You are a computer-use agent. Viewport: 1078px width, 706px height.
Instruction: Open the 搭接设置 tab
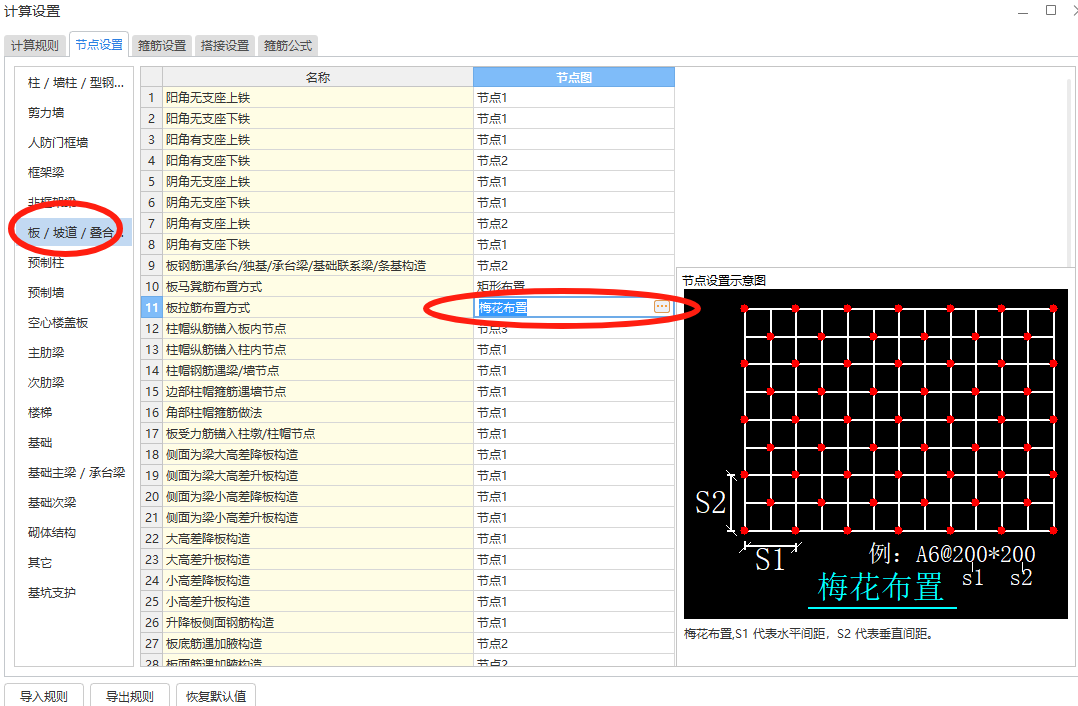225,45
